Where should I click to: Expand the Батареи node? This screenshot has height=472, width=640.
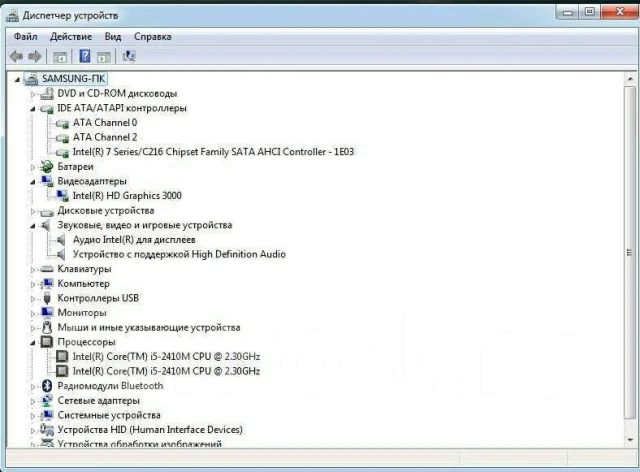(33, 167)
